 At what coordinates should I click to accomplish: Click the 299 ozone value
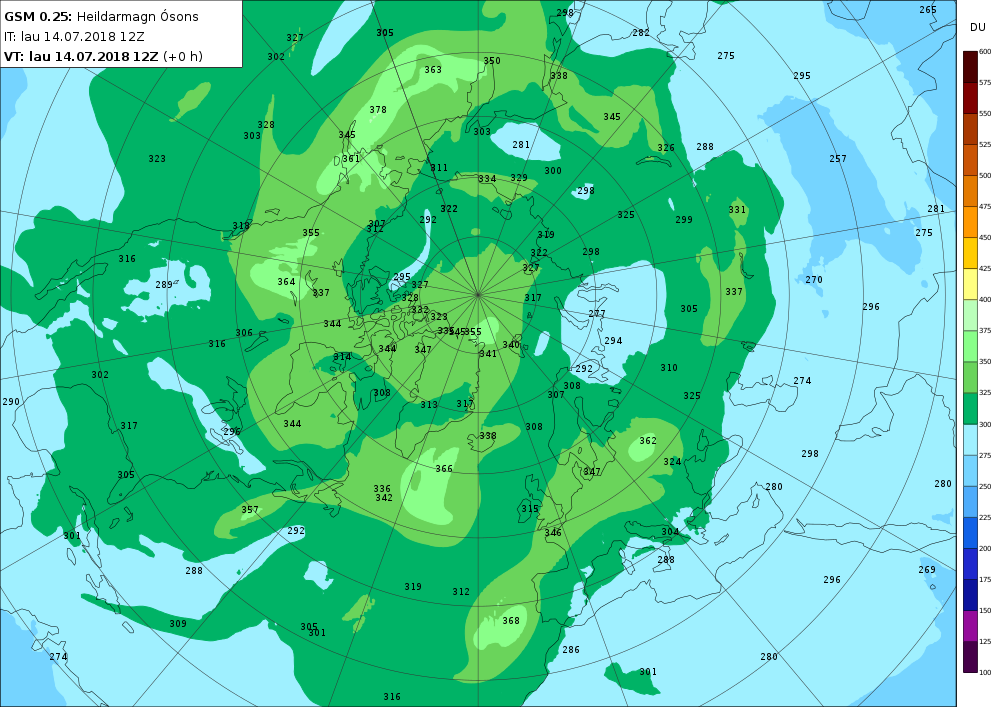coord(684,219)
